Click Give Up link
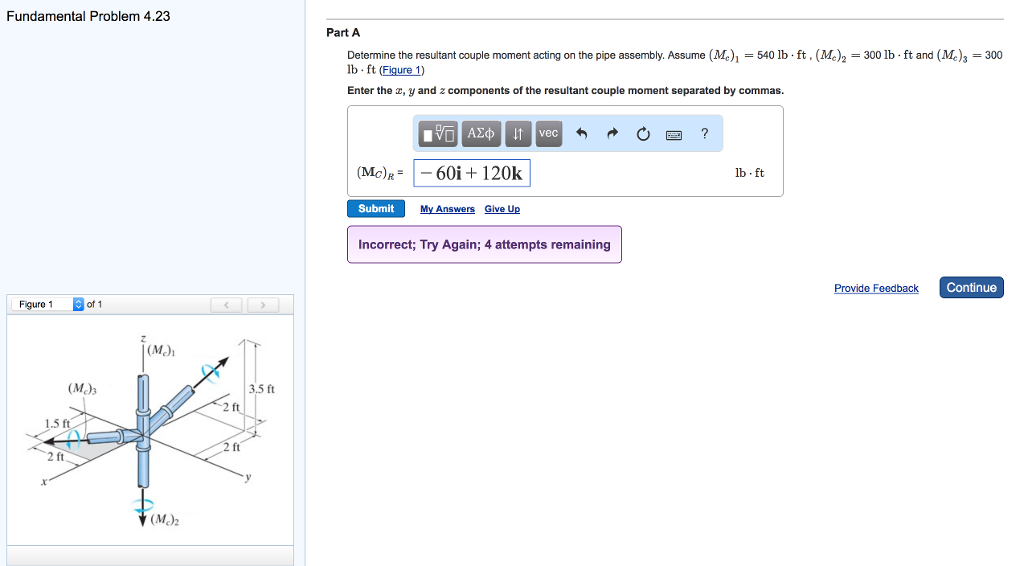The width and height of the screenshot is (1024, 566). (502, 209)
